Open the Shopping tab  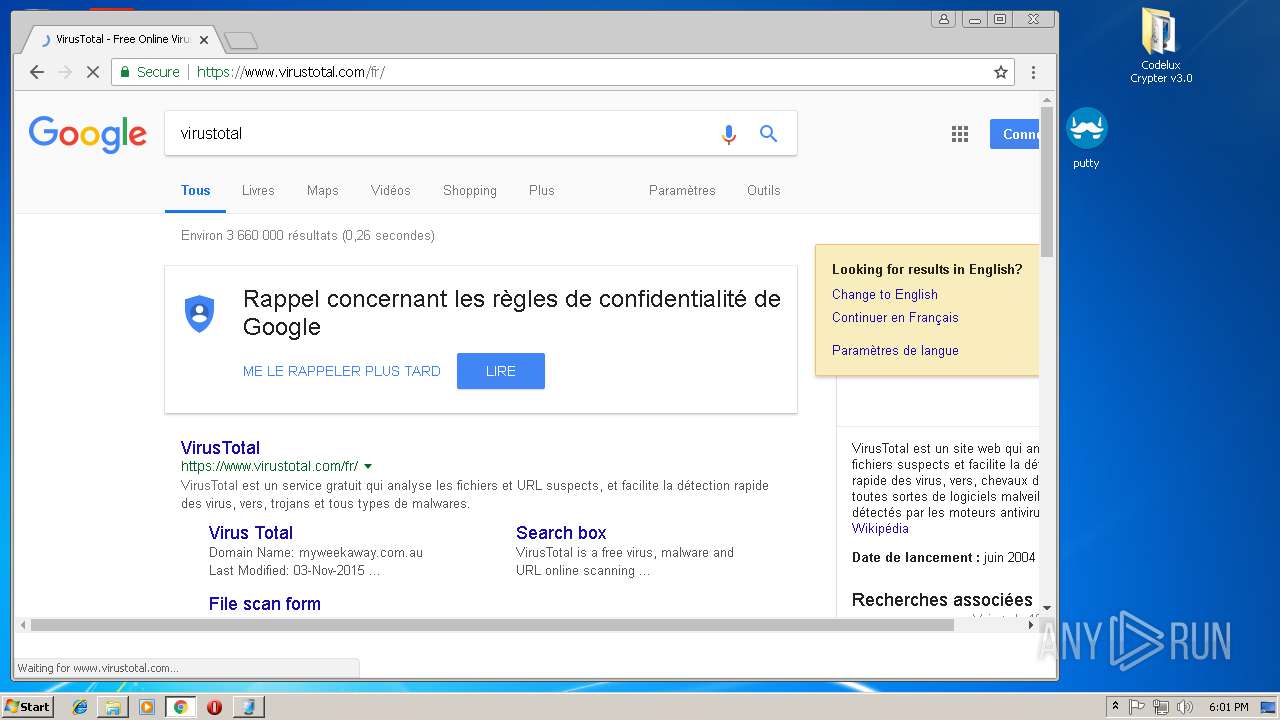pyautogui.click(x=470, y=190)
